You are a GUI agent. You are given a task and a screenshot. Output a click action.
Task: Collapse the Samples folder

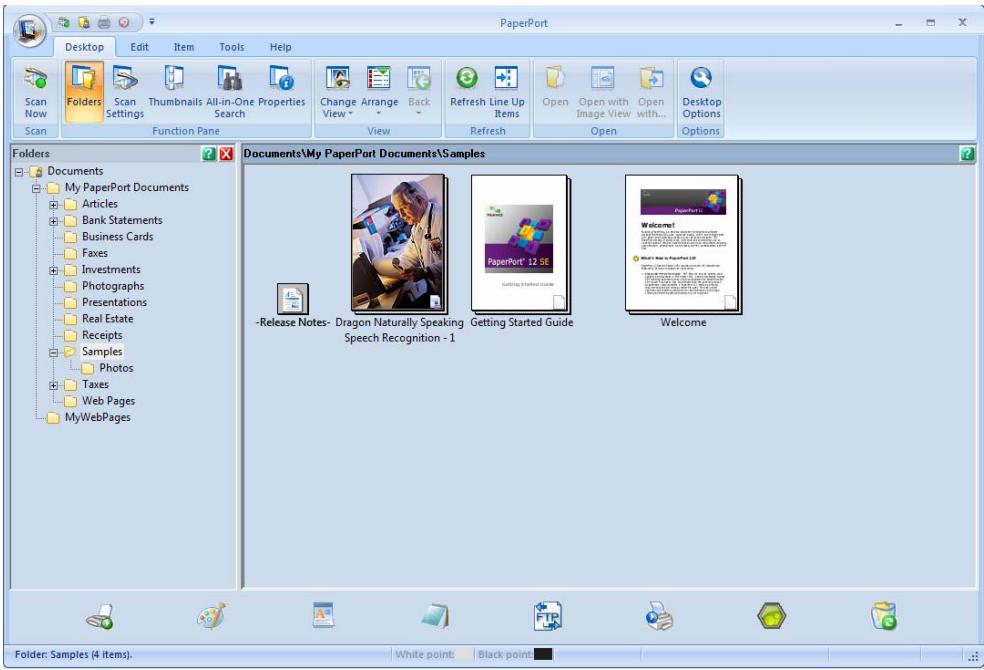point(53,353)
